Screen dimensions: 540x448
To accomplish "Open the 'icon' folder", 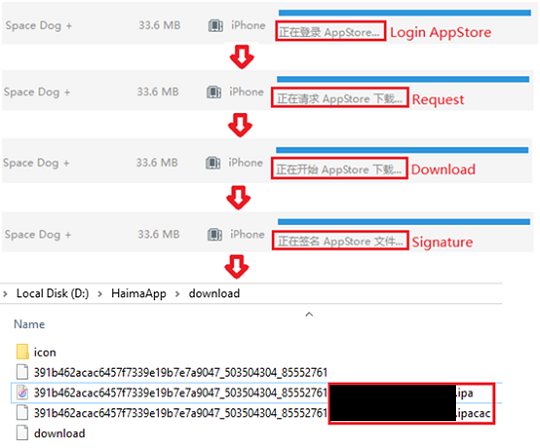I will pyautogui.click(x=45, y=352).
